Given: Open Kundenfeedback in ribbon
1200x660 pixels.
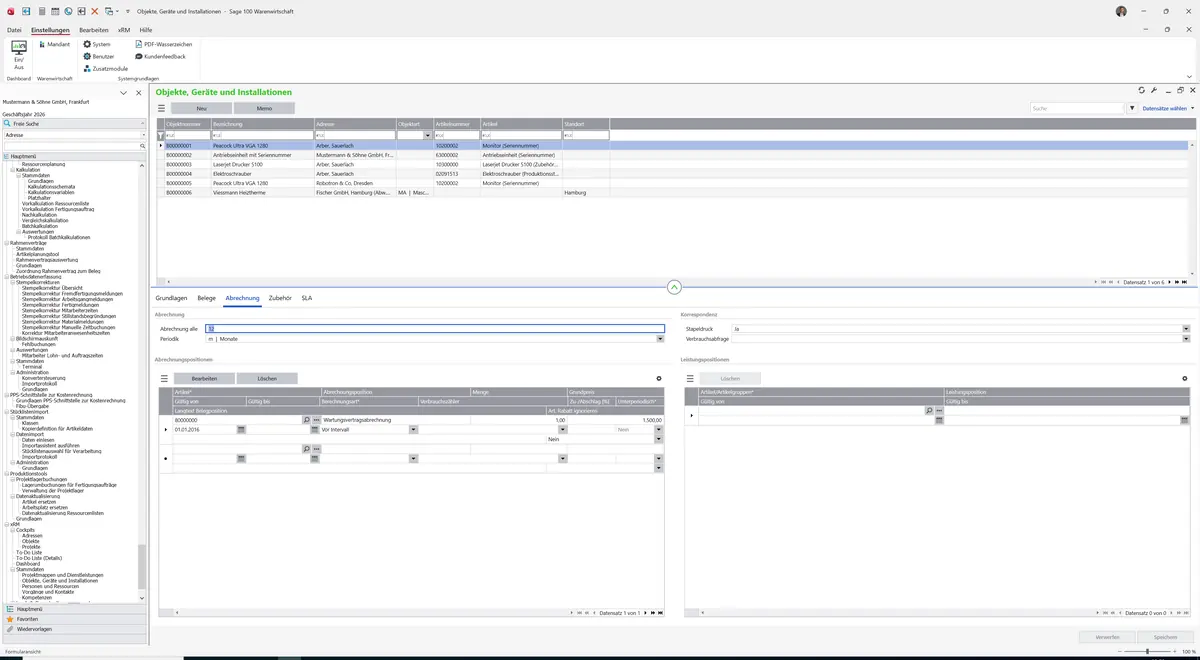Looking at the screenshot, I should pos(160,56).
